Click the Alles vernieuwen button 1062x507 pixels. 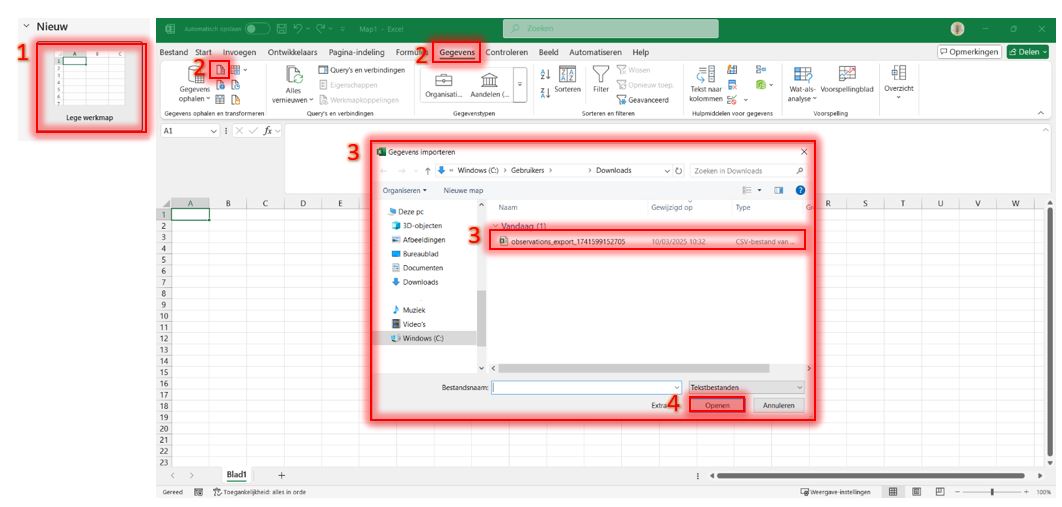click(293, 85)
